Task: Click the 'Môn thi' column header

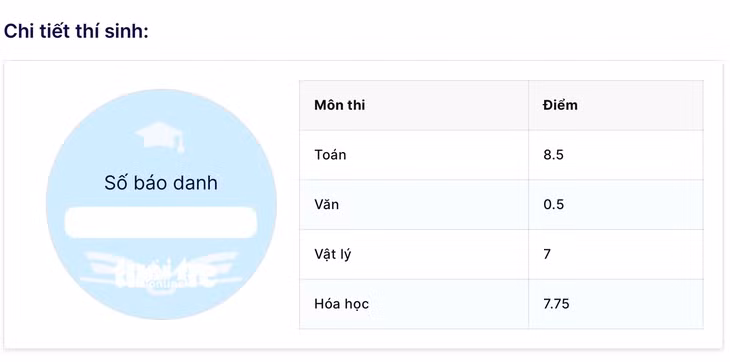Action: coord(339,105)
